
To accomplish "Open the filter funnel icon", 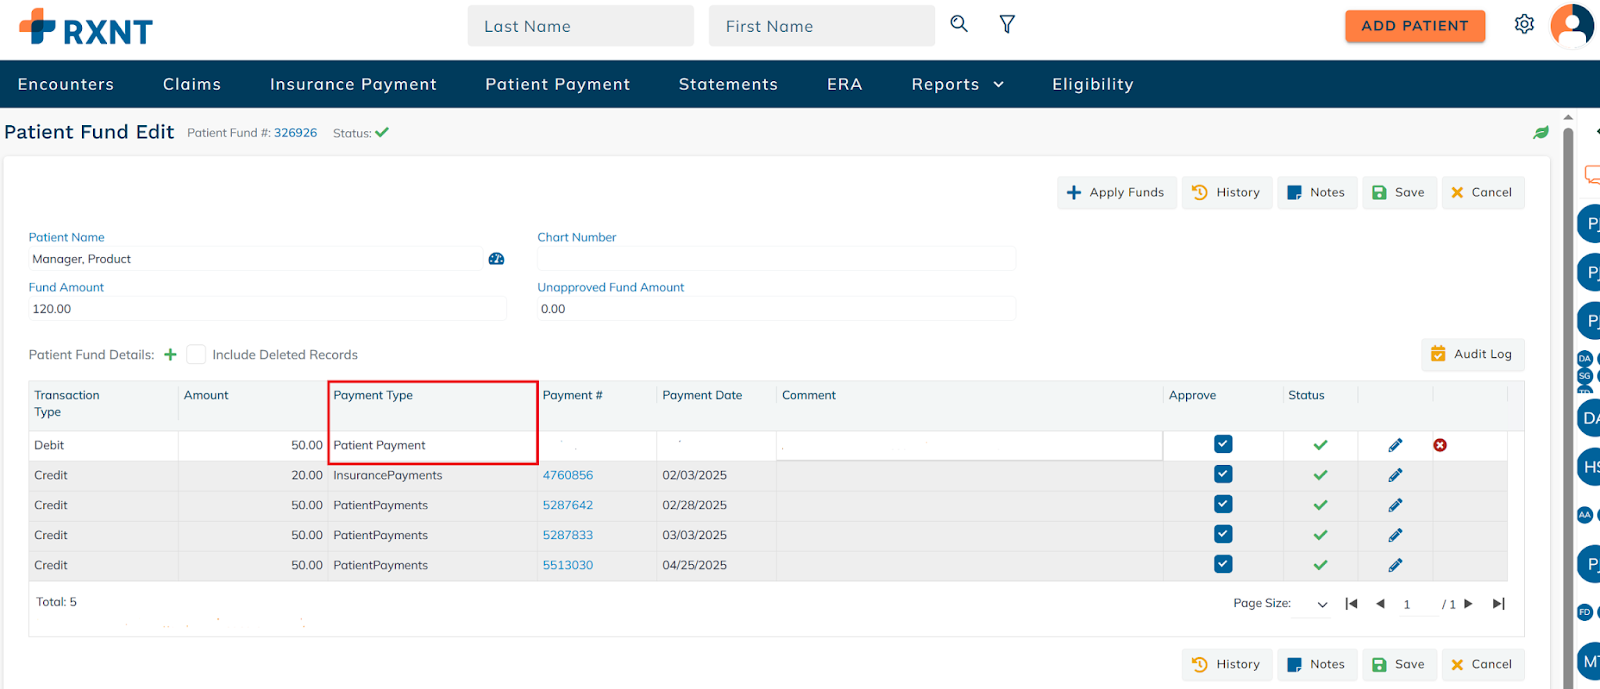I will tap(1007, 24).
